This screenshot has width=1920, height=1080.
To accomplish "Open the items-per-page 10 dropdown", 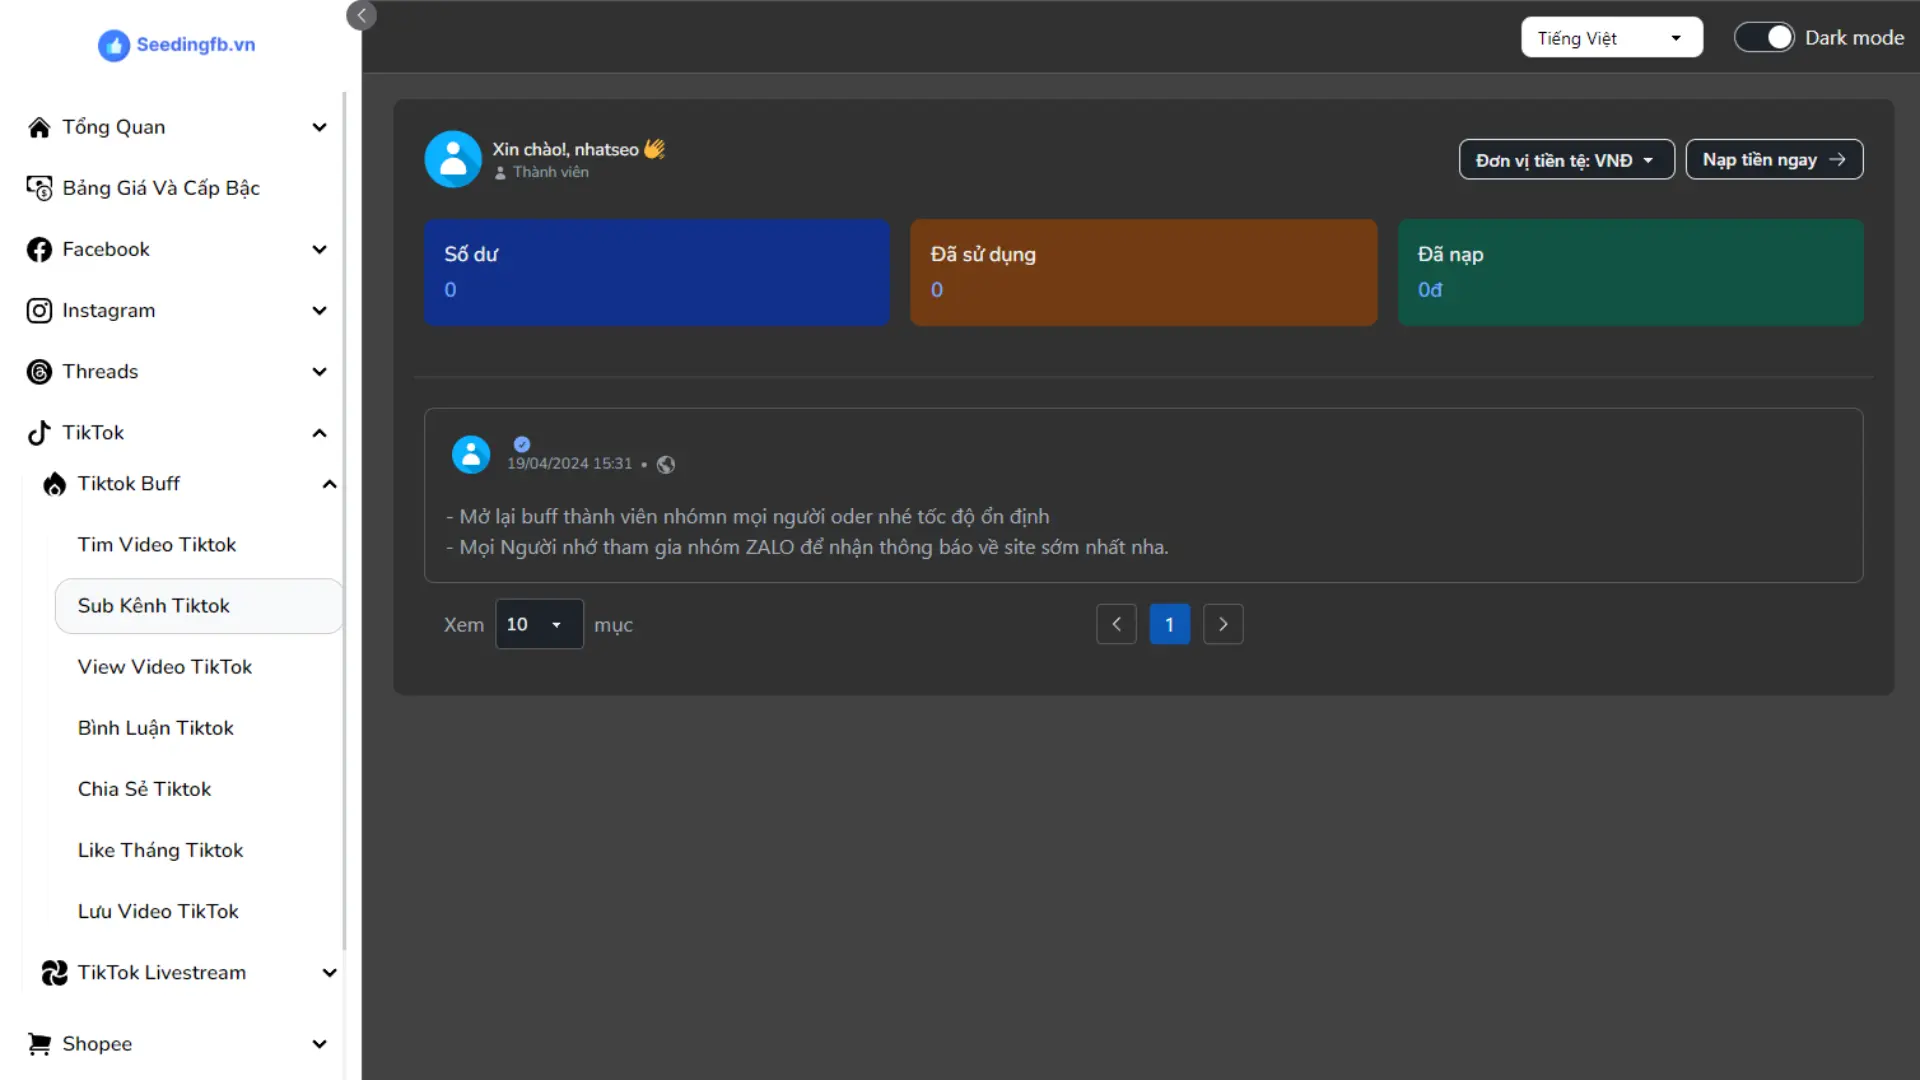I will click(x=539, y=624).
